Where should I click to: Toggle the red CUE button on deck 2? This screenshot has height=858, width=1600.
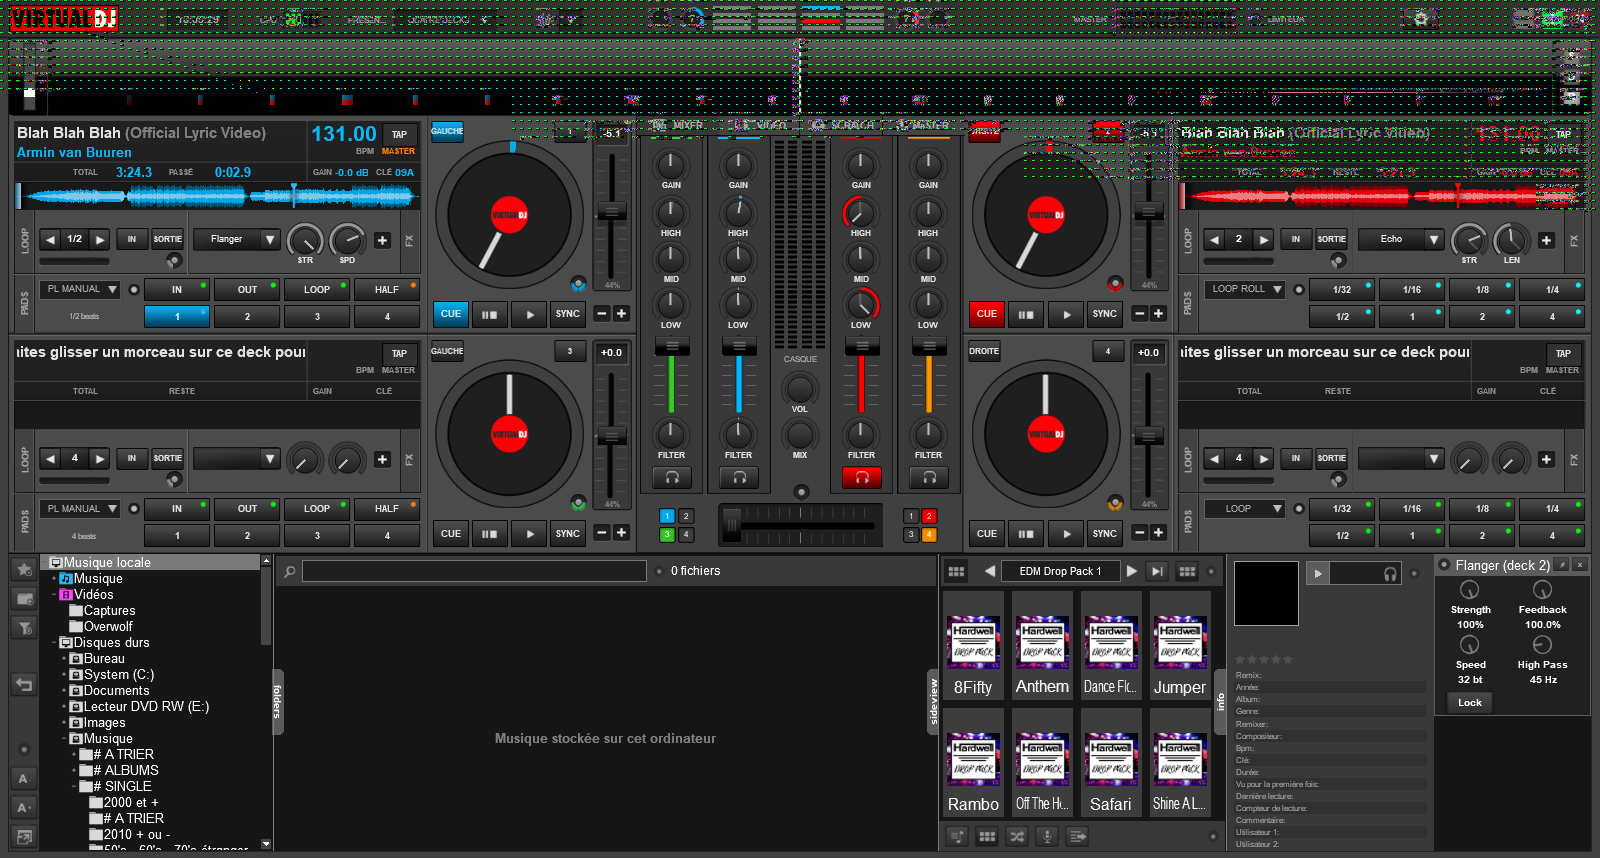tap(987, 314)
